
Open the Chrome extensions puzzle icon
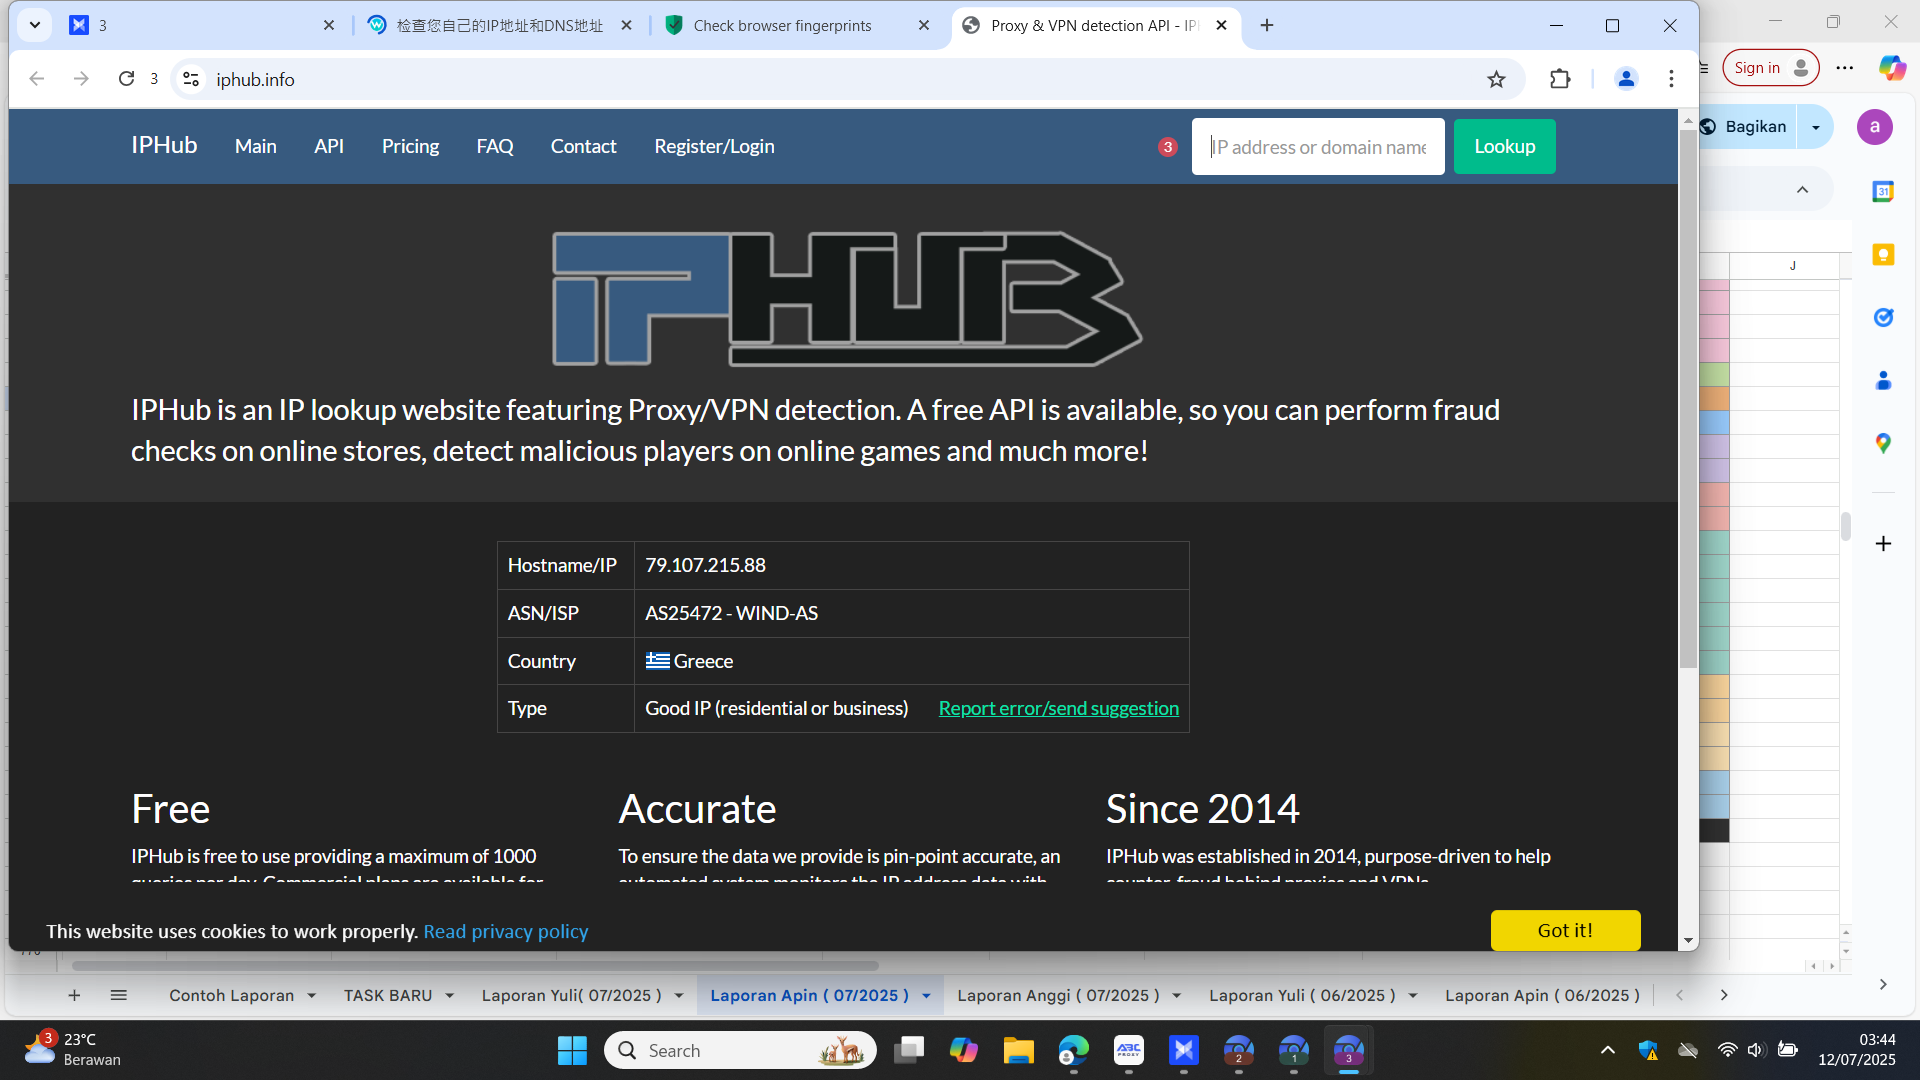point(1560,79)
